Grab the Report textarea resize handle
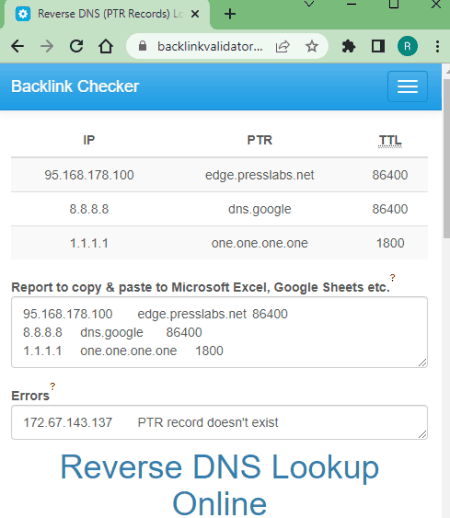 pyautogui.click(x=423, y=363)
